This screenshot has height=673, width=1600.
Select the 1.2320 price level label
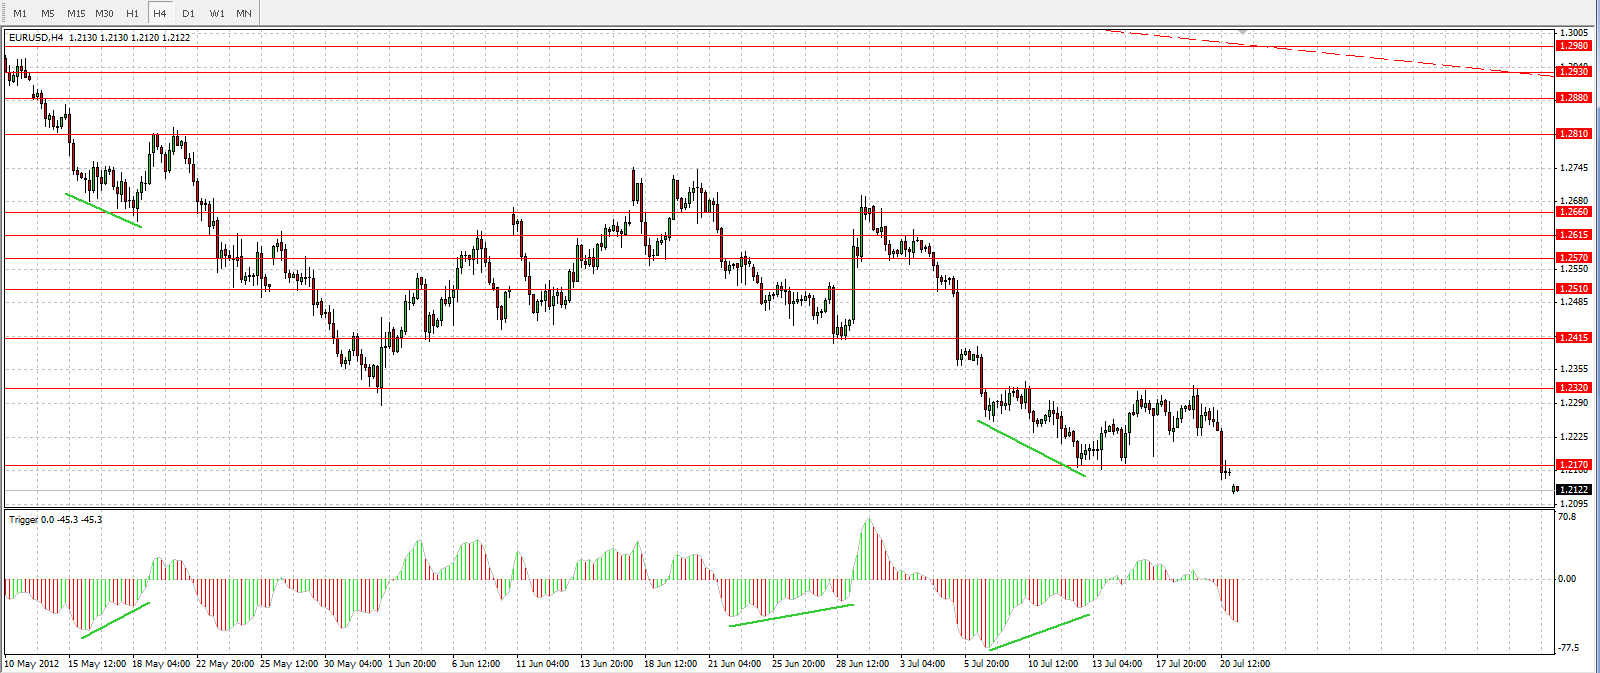click(1574, 388)
